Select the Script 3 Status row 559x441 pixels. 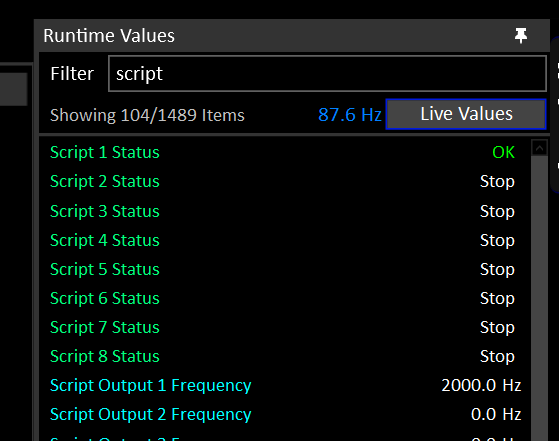click(284, 211)
